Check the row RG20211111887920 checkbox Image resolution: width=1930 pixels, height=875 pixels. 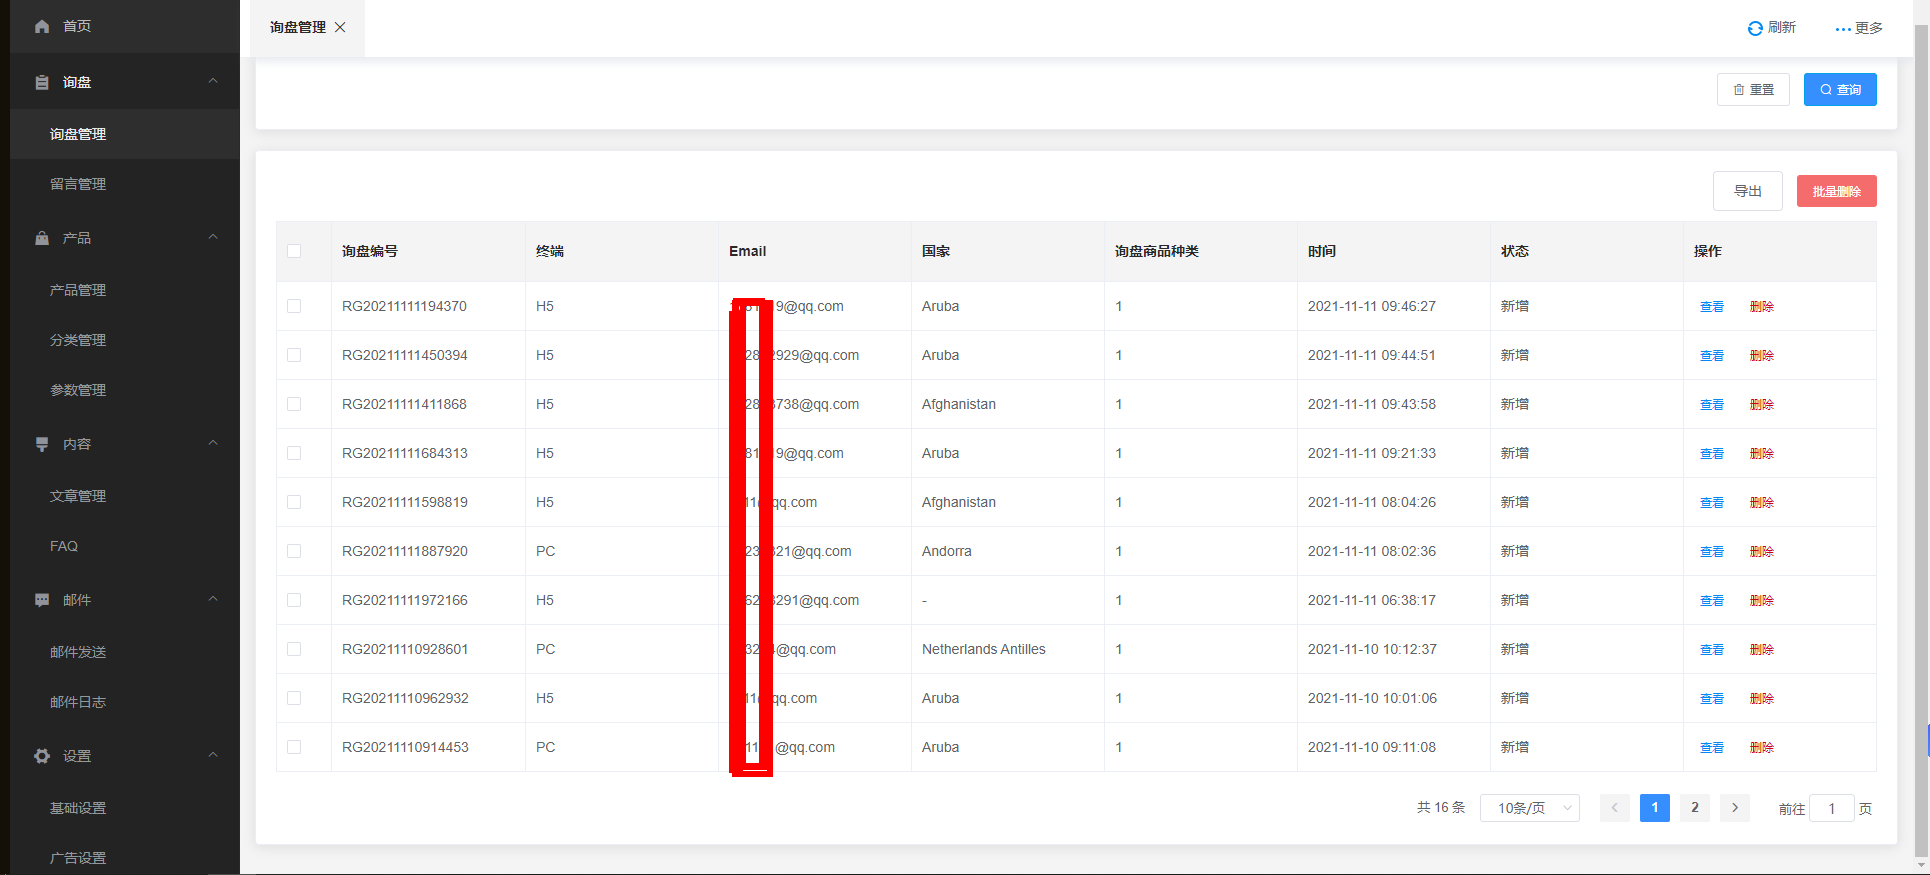point(294,551)
